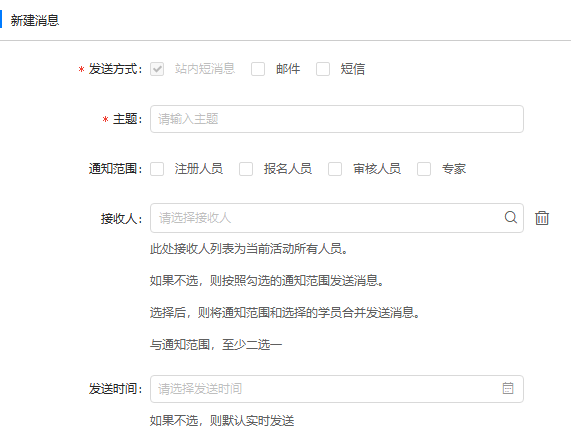Toggle the 站内短消息 checkbox
The image size is (571, 433).
[157, 69]
